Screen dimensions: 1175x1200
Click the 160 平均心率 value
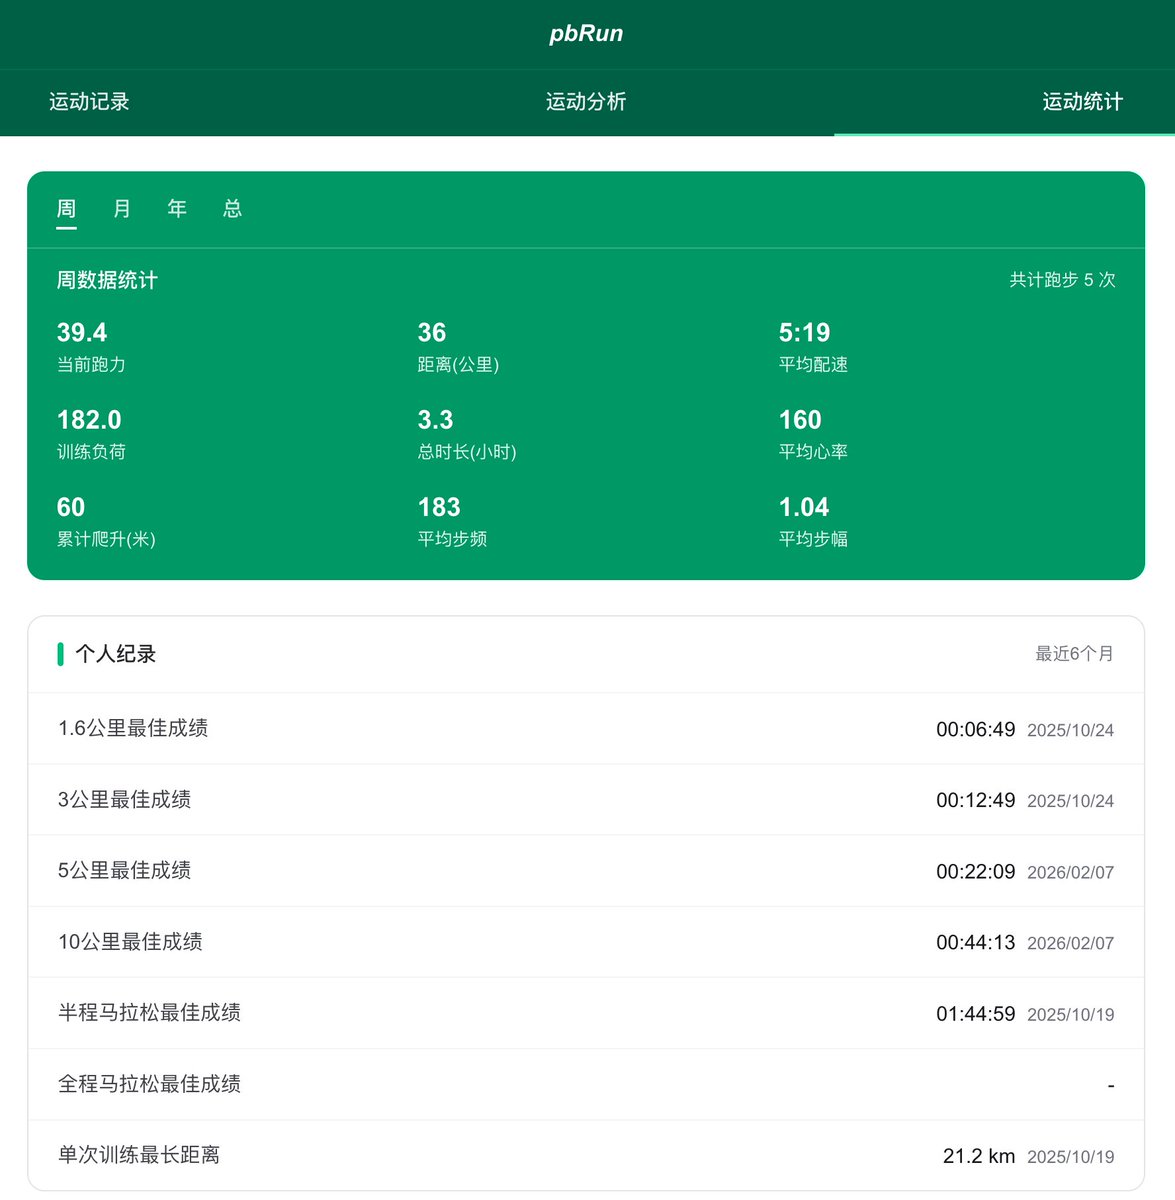(x=800, y=420)
